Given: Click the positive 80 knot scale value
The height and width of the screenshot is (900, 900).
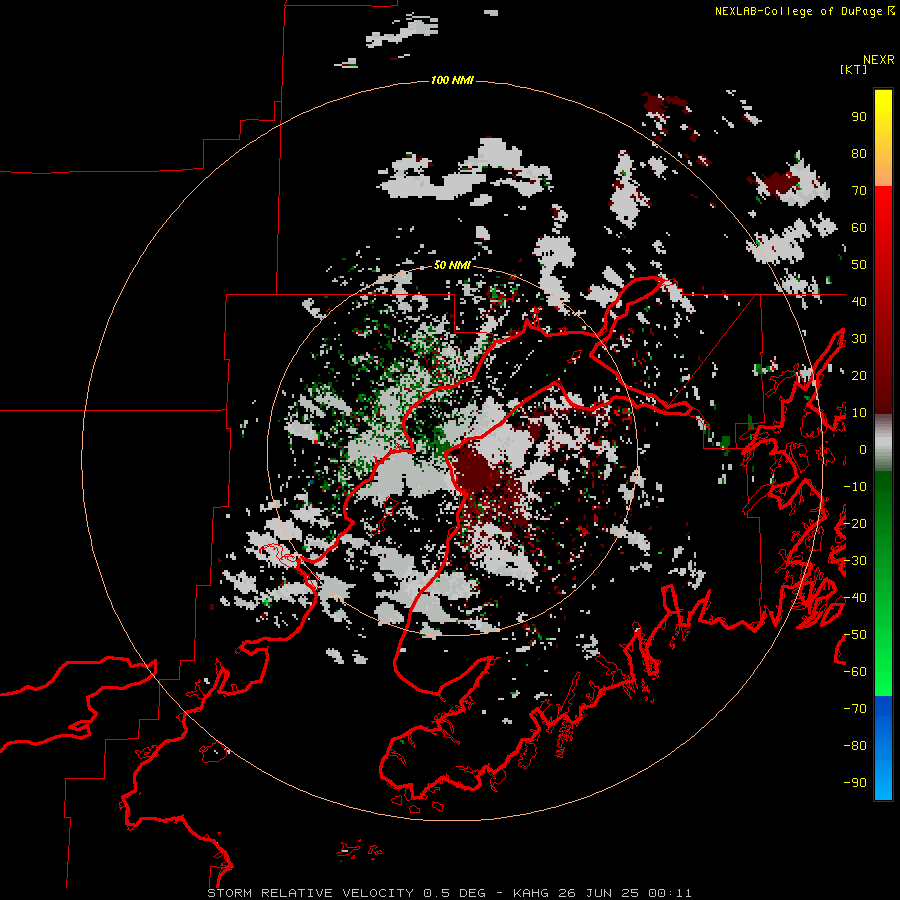Looking at the screenshot, I should tap(859, 154).
